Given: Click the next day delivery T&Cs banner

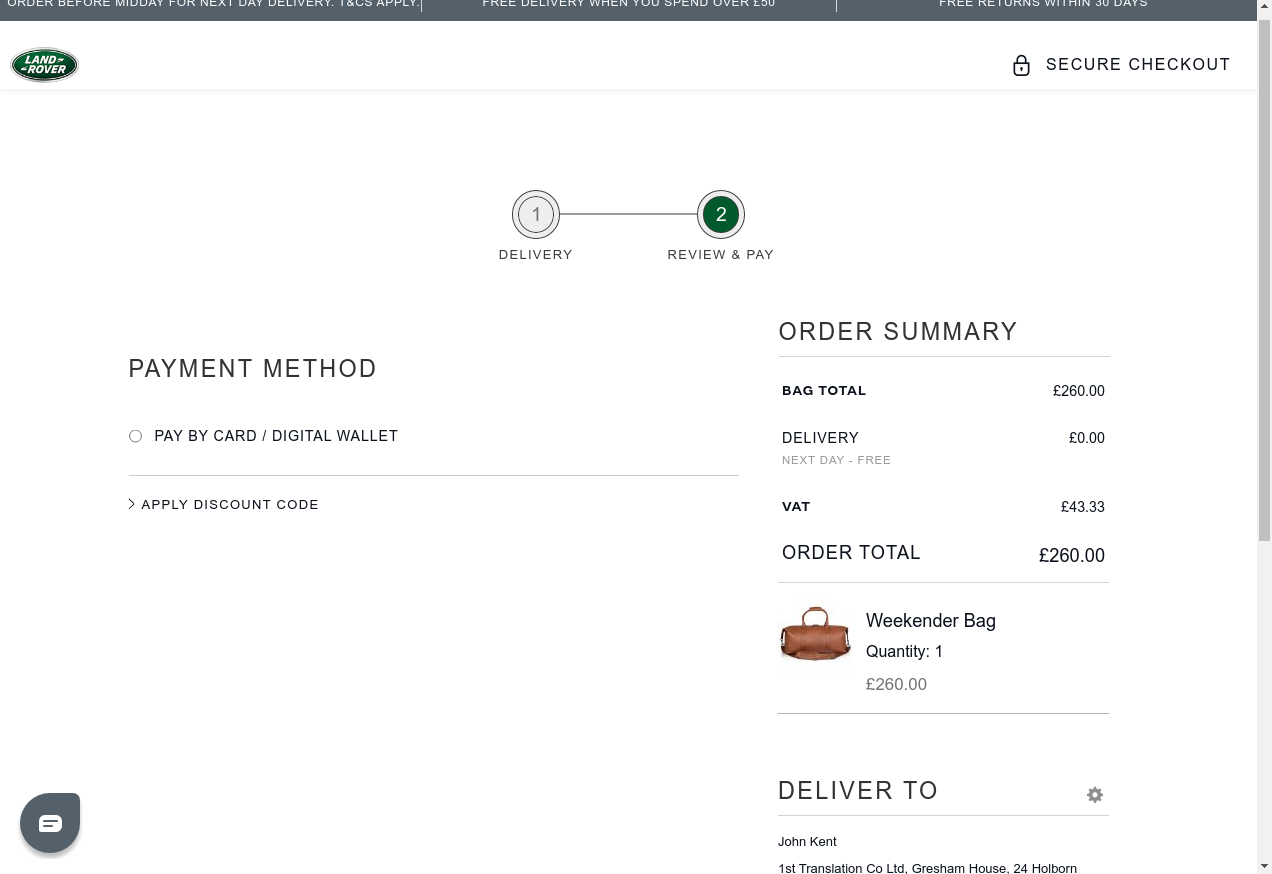Looking at the screenshot, I should pos(213,5).
